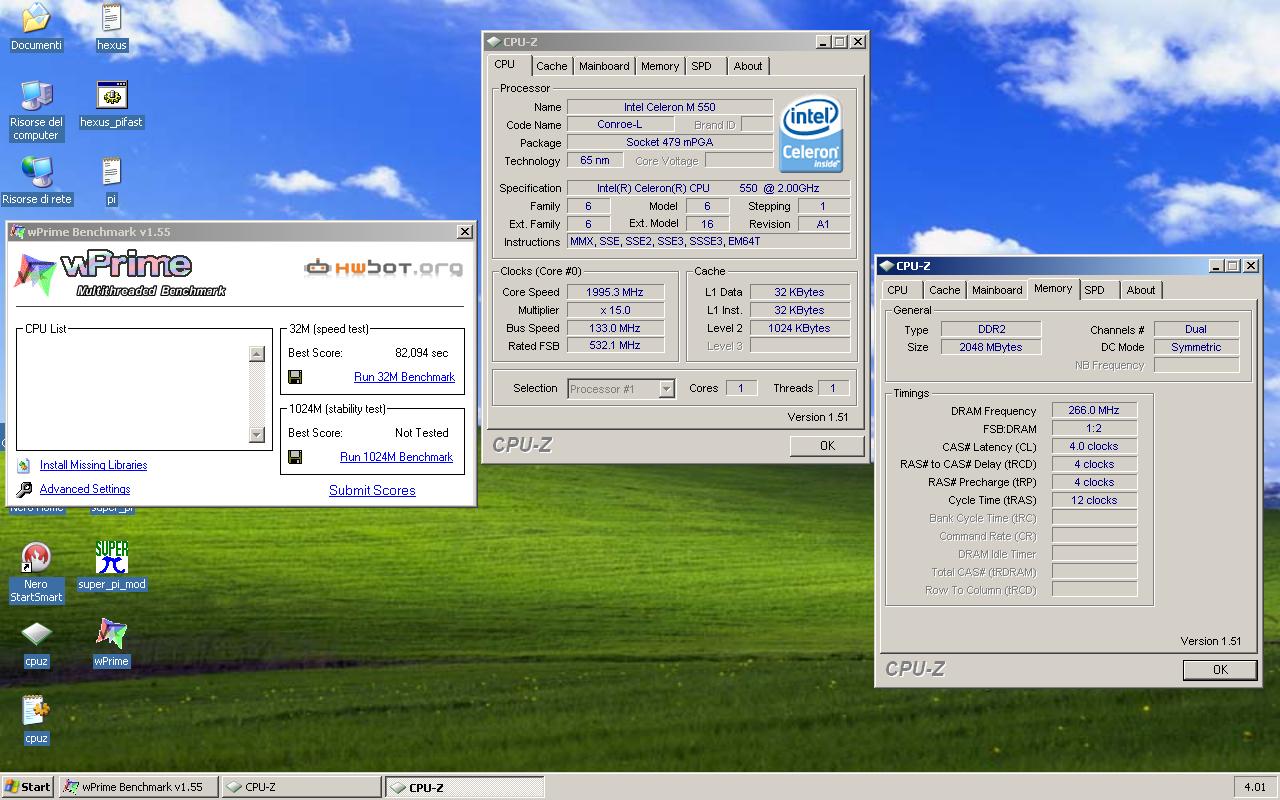Select Cache tab in CPU-Z Memory window
The width and height of the screenshot is (1280, 800).
click(x=944, y=290)
